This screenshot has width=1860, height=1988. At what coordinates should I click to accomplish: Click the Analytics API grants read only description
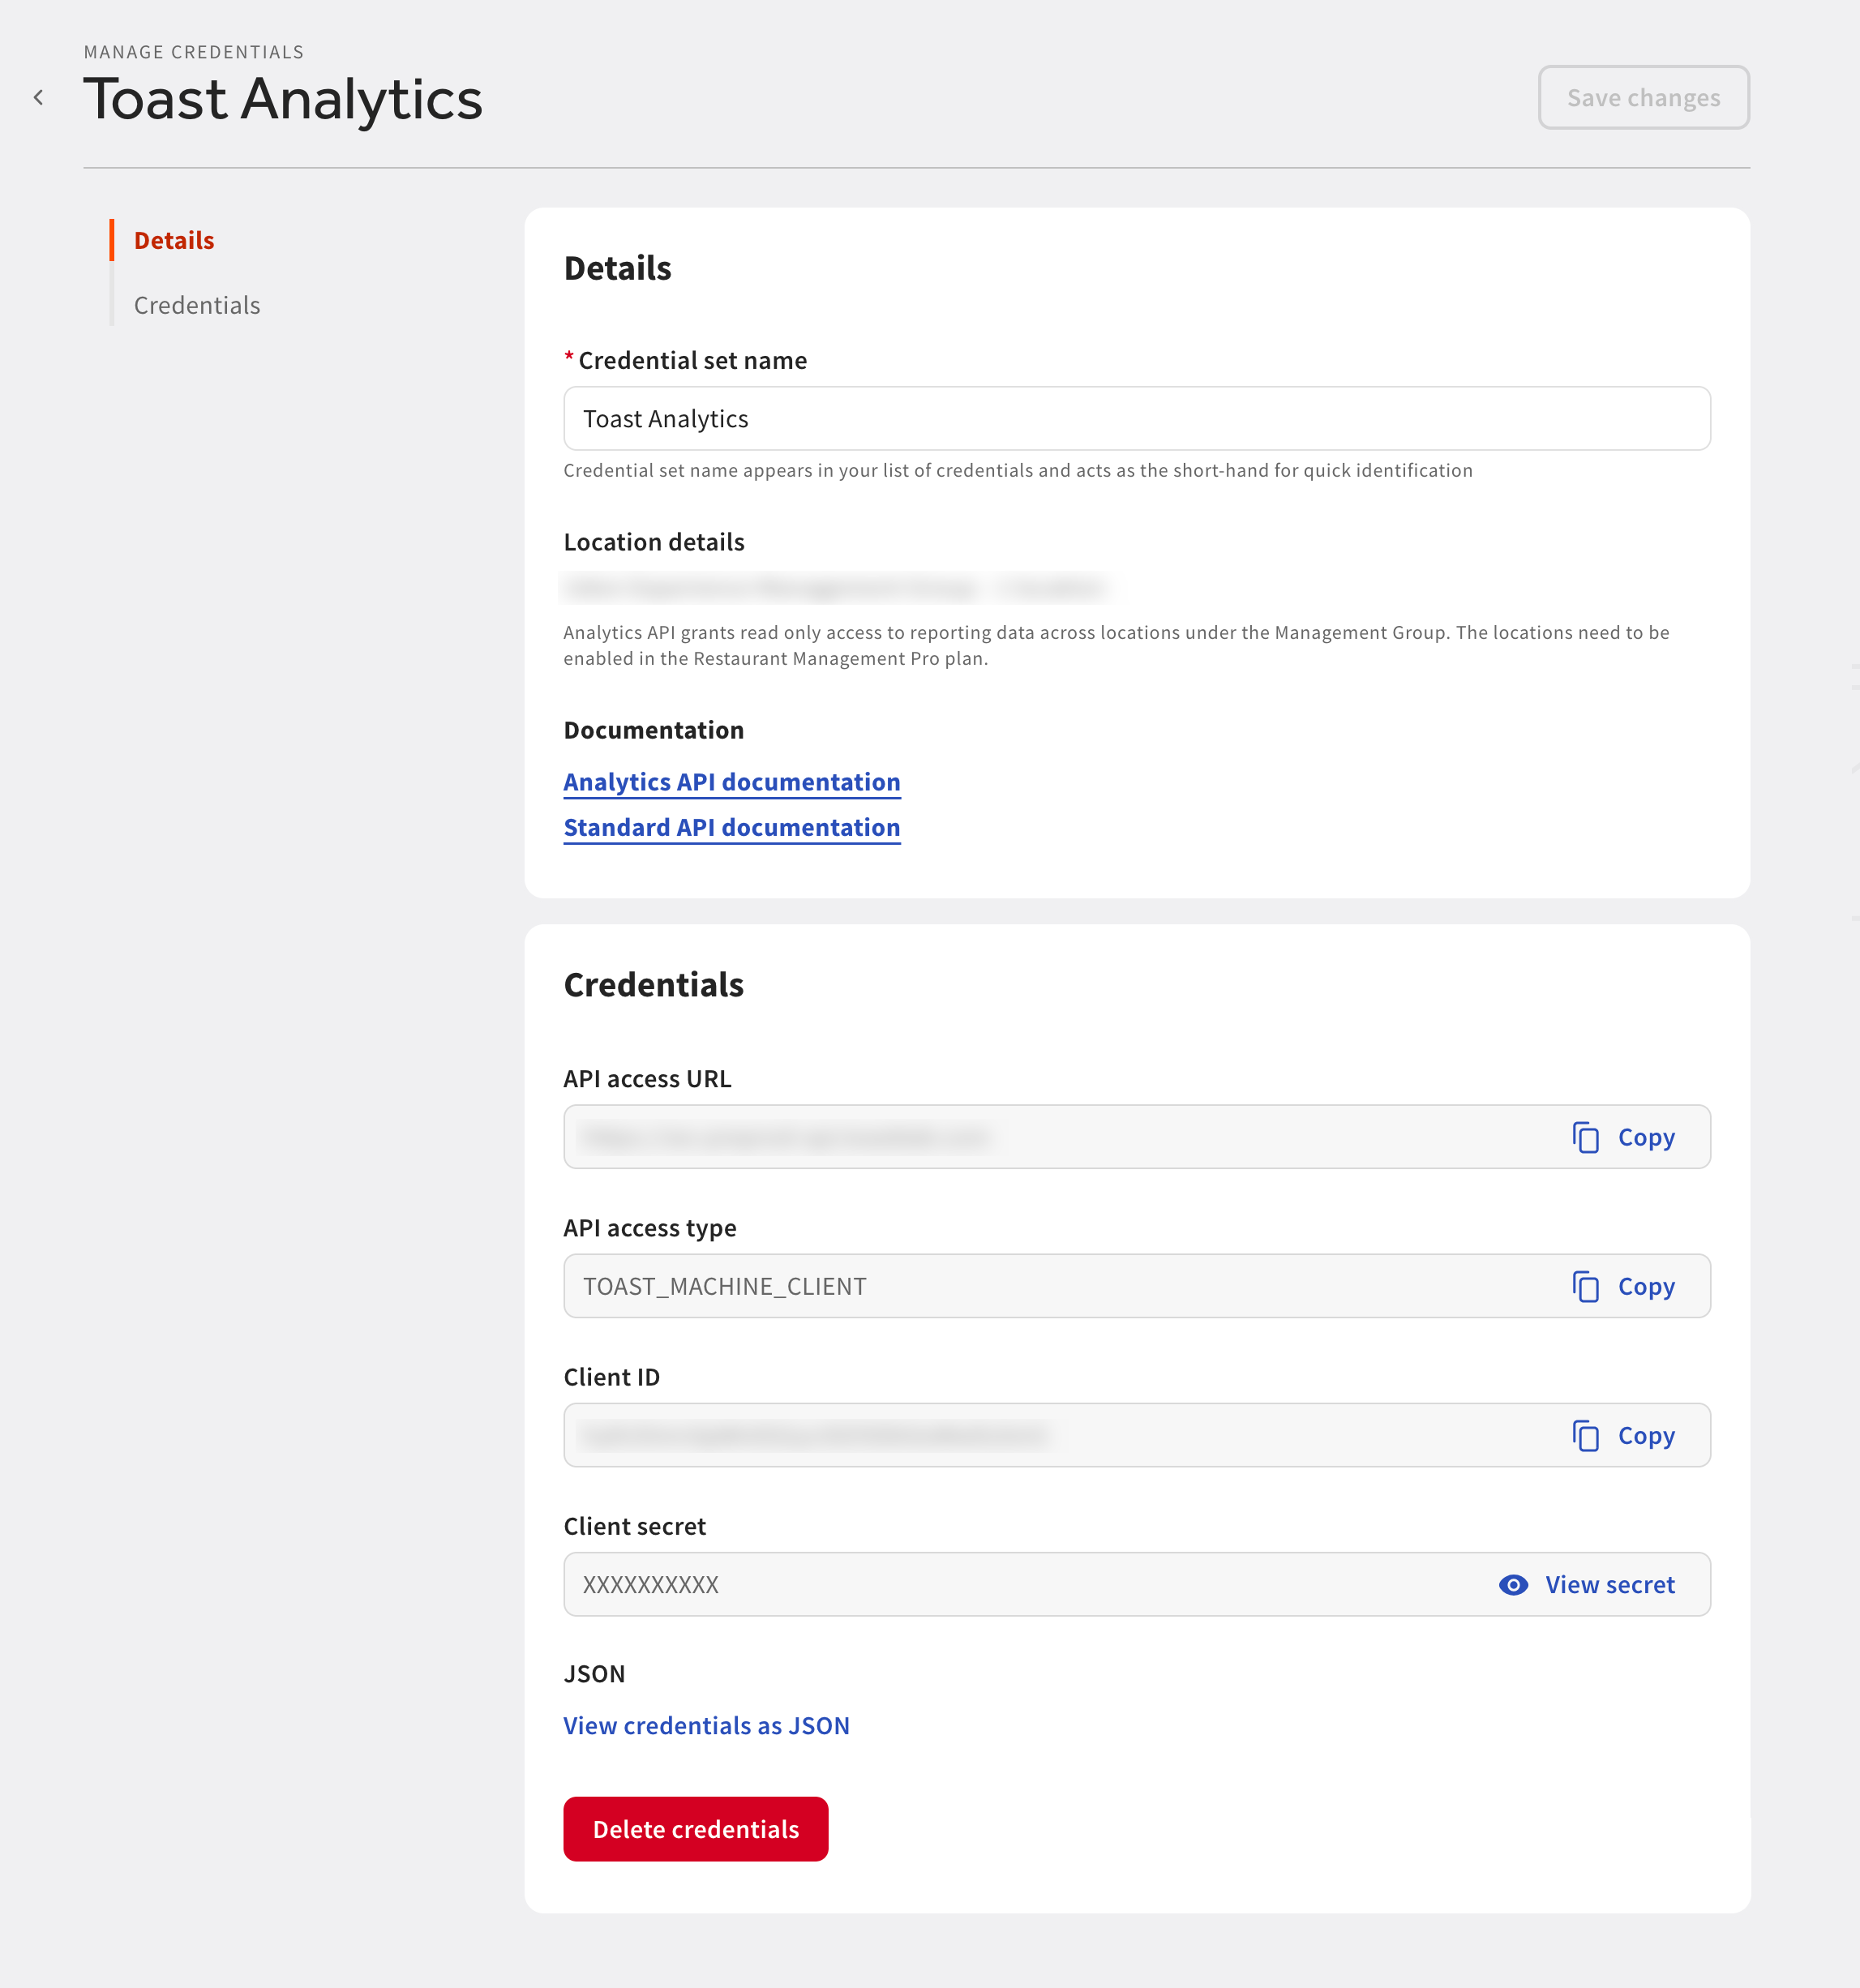(x=1116, y=645)
